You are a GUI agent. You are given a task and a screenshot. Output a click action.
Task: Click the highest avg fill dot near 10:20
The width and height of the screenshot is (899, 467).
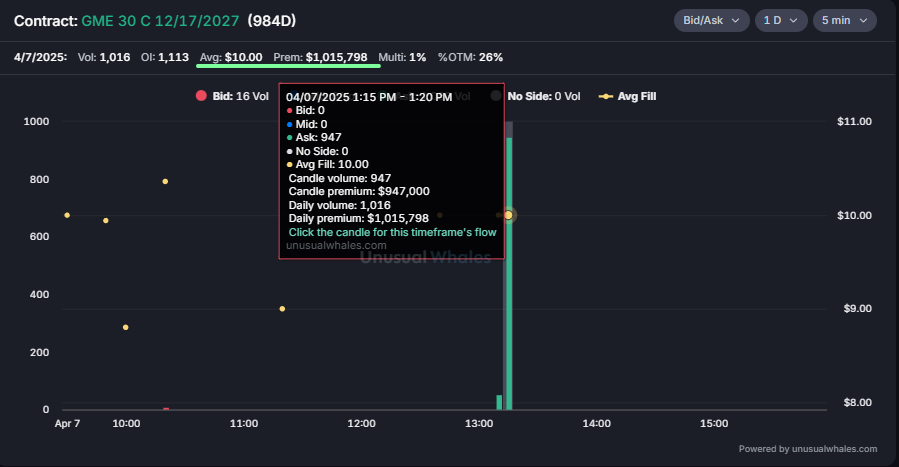coord(165,182)
